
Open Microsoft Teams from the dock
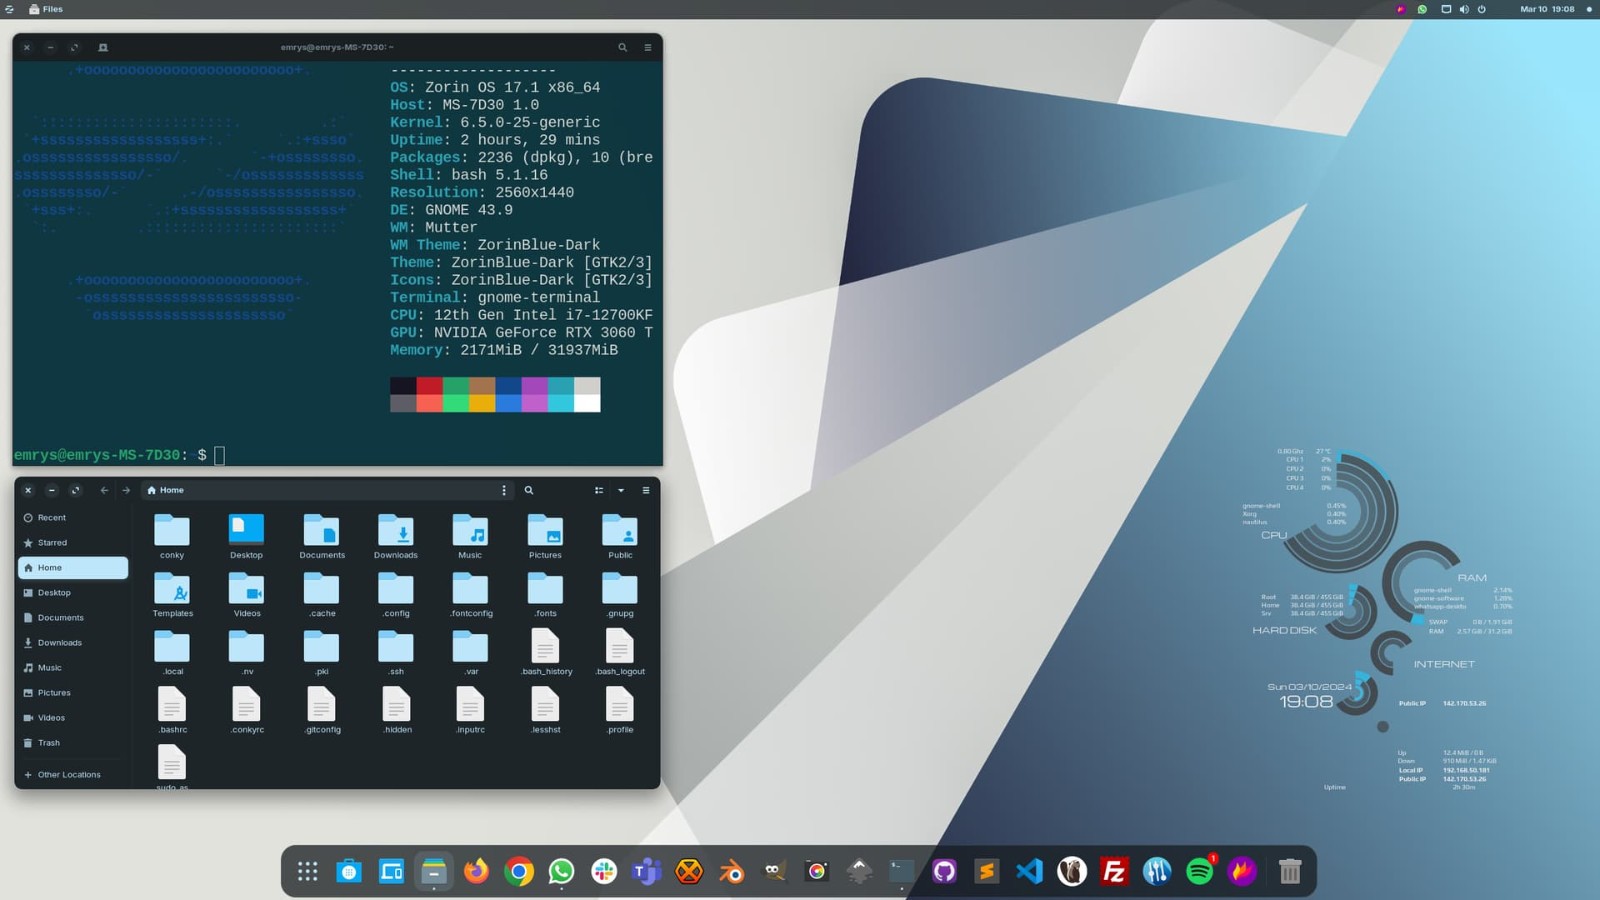[x=647, y=872]
